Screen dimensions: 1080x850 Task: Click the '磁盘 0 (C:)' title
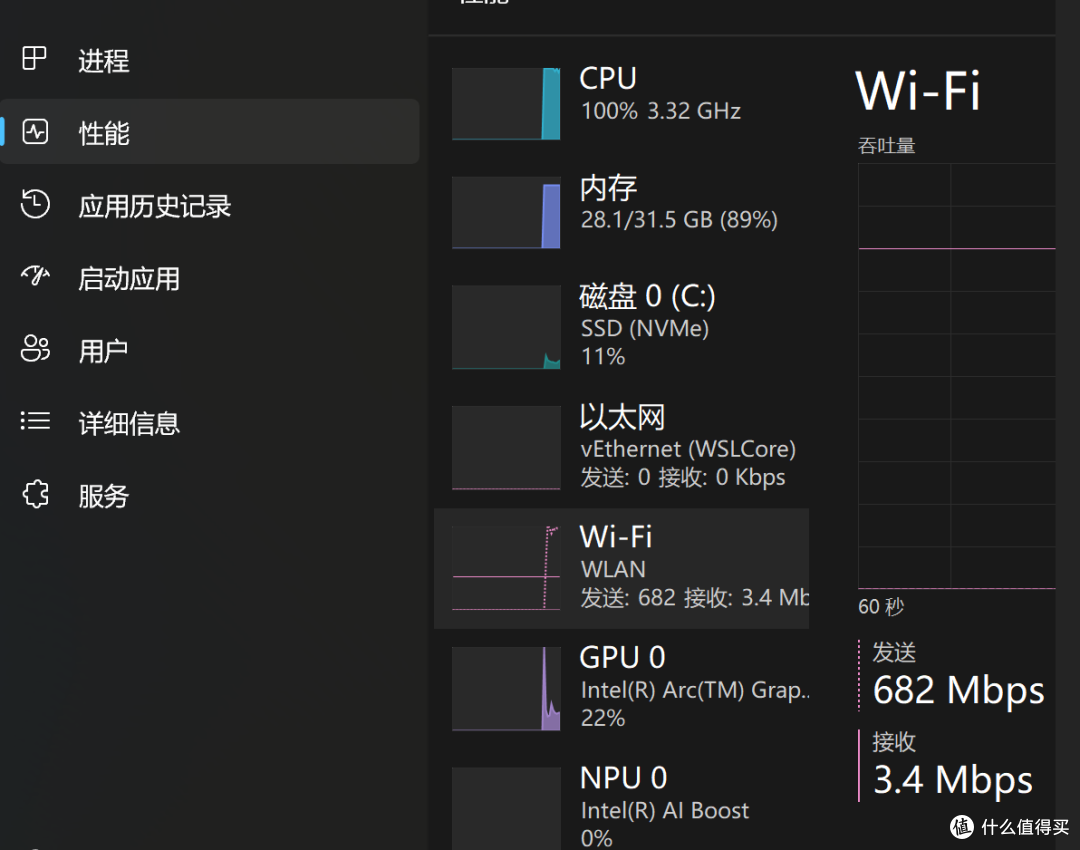tap(647, 296)
